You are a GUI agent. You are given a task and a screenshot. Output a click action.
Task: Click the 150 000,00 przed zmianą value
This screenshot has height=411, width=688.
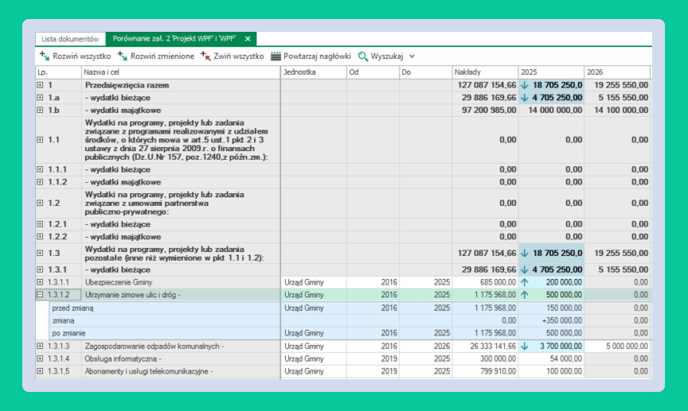click(x=564, y=308)
